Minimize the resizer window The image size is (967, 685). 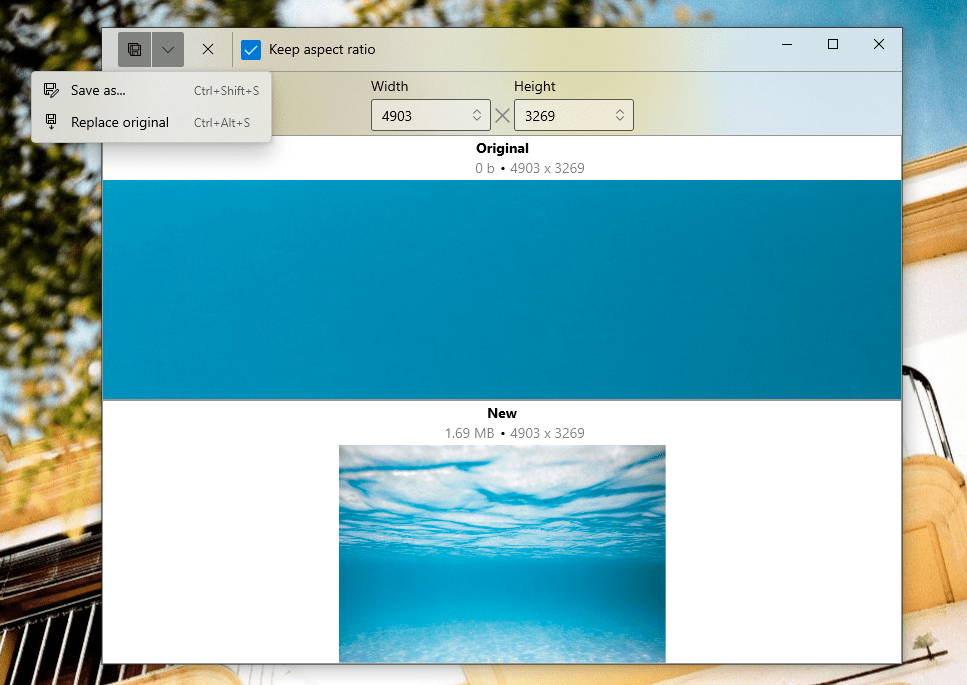pos(786,44)
